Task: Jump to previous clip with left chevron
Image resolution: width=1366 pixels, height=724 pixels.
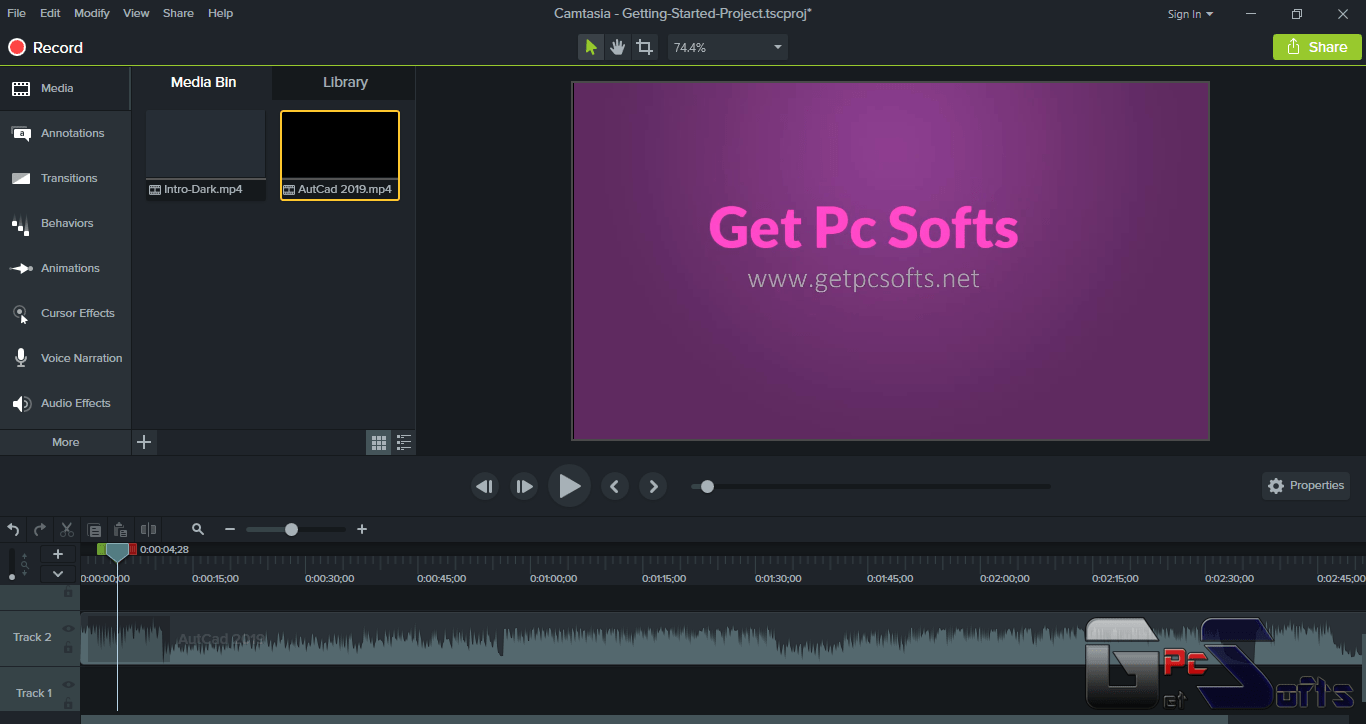Action: 614,486
